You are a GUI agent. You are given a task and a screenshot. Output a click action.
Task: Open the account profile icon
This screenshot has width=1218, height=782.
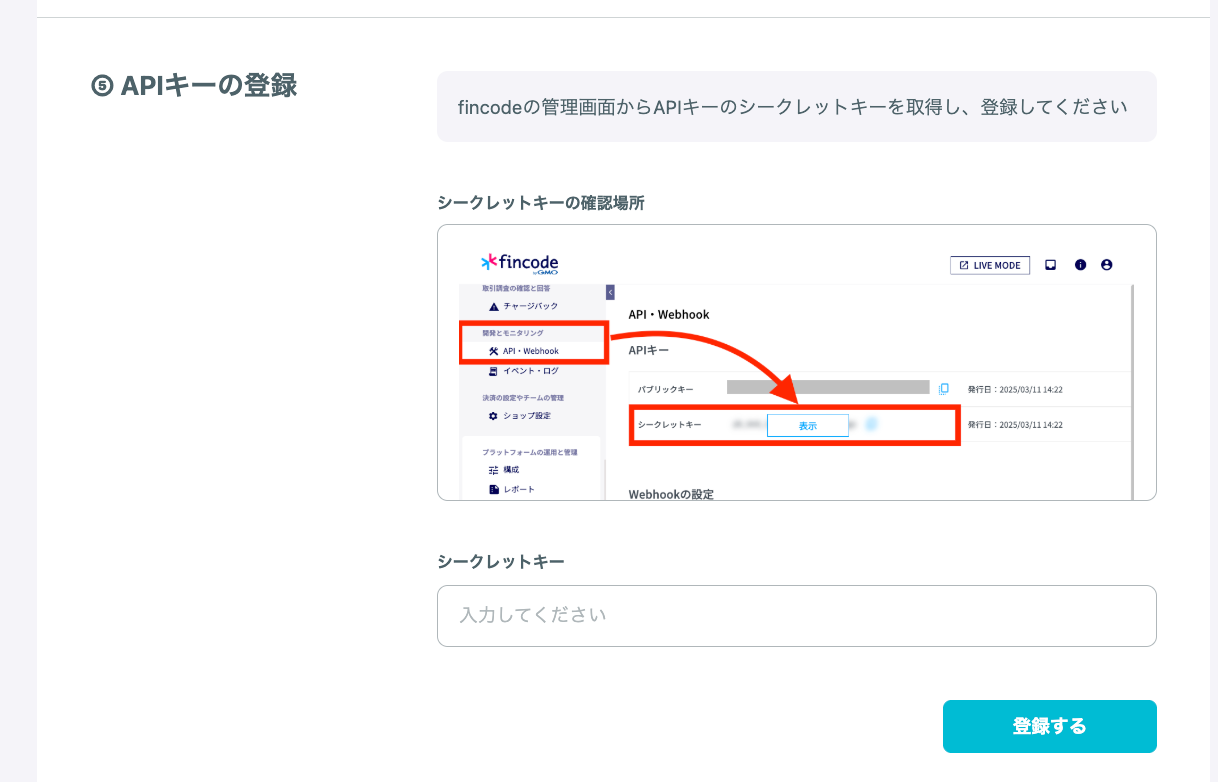(1106, 265)
